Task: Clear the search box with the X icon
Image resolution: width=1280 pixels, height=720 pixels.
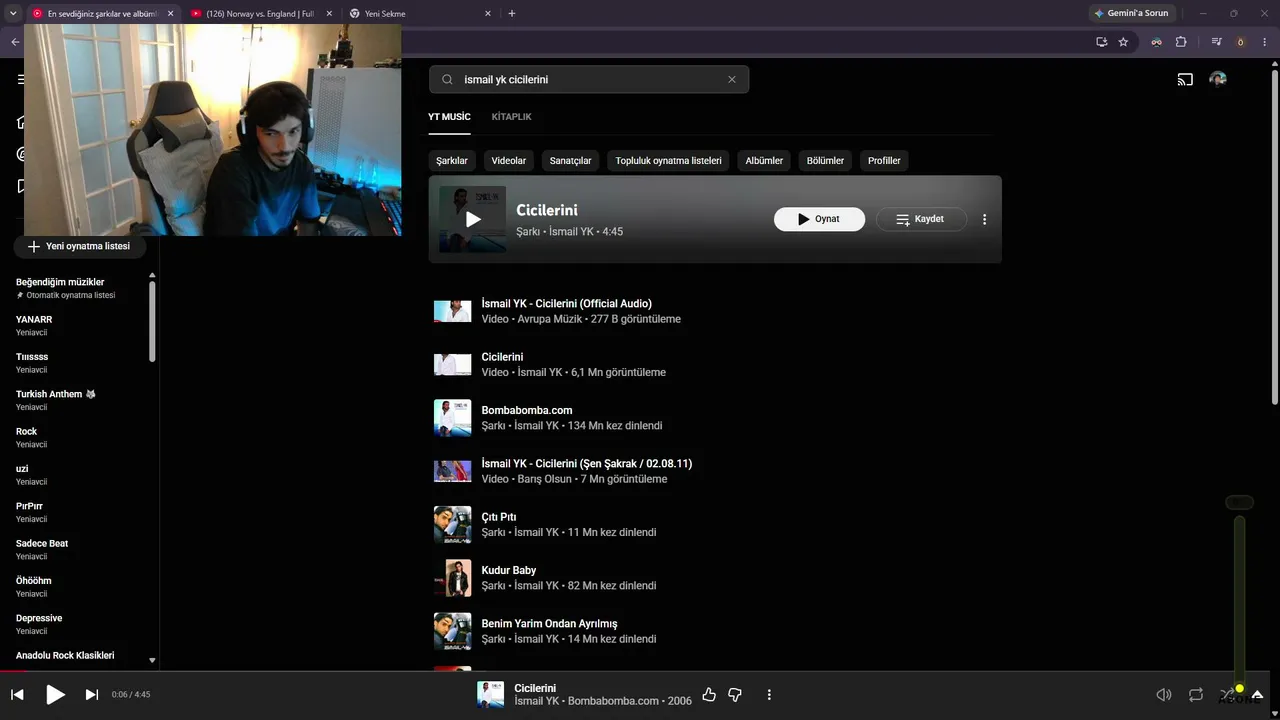Action: 732,80
